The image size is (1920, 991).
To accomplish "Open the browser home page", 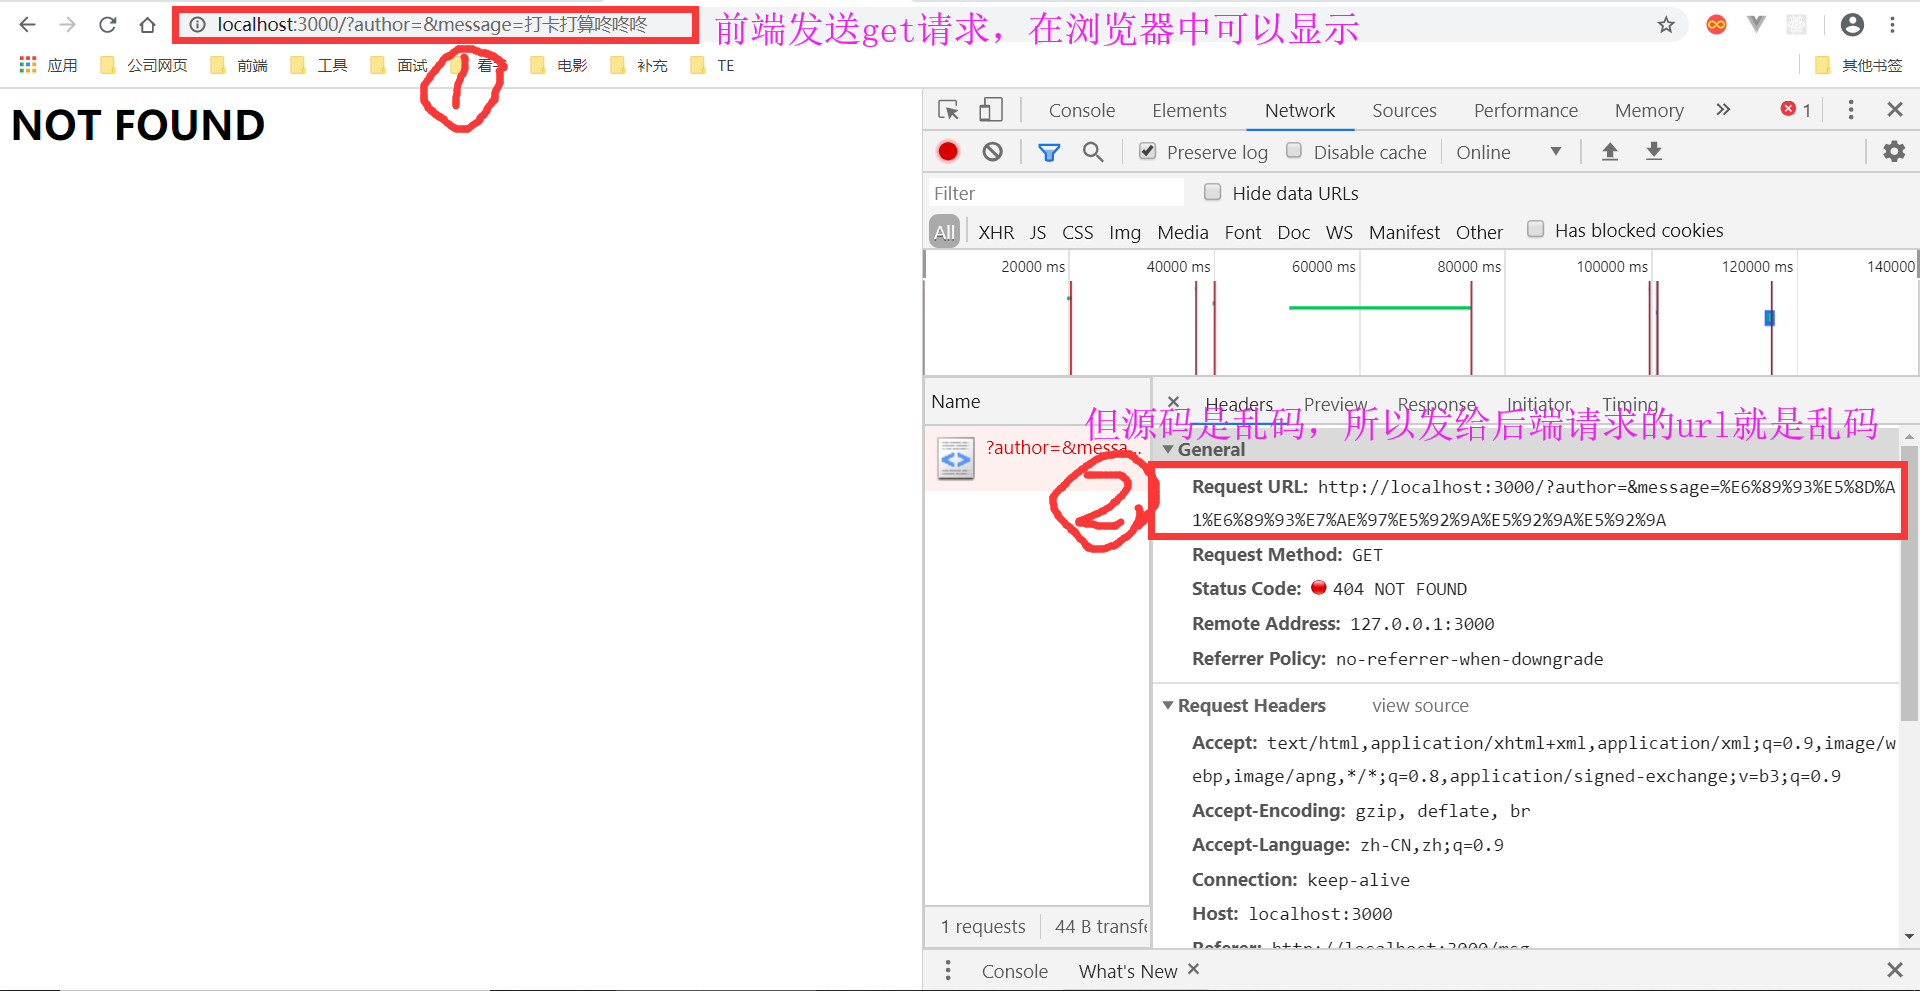I will pyautogui.click(x=147, y=25).
